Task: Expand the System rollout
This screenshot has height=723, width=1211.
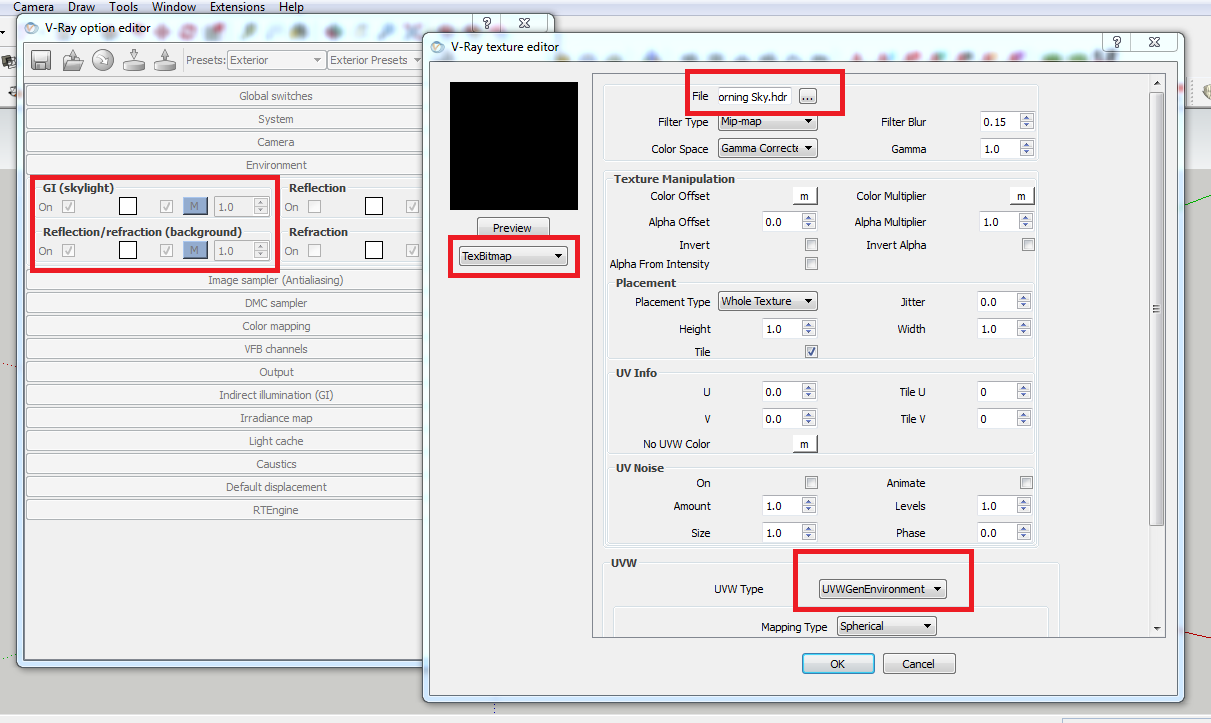Action: 224,119
